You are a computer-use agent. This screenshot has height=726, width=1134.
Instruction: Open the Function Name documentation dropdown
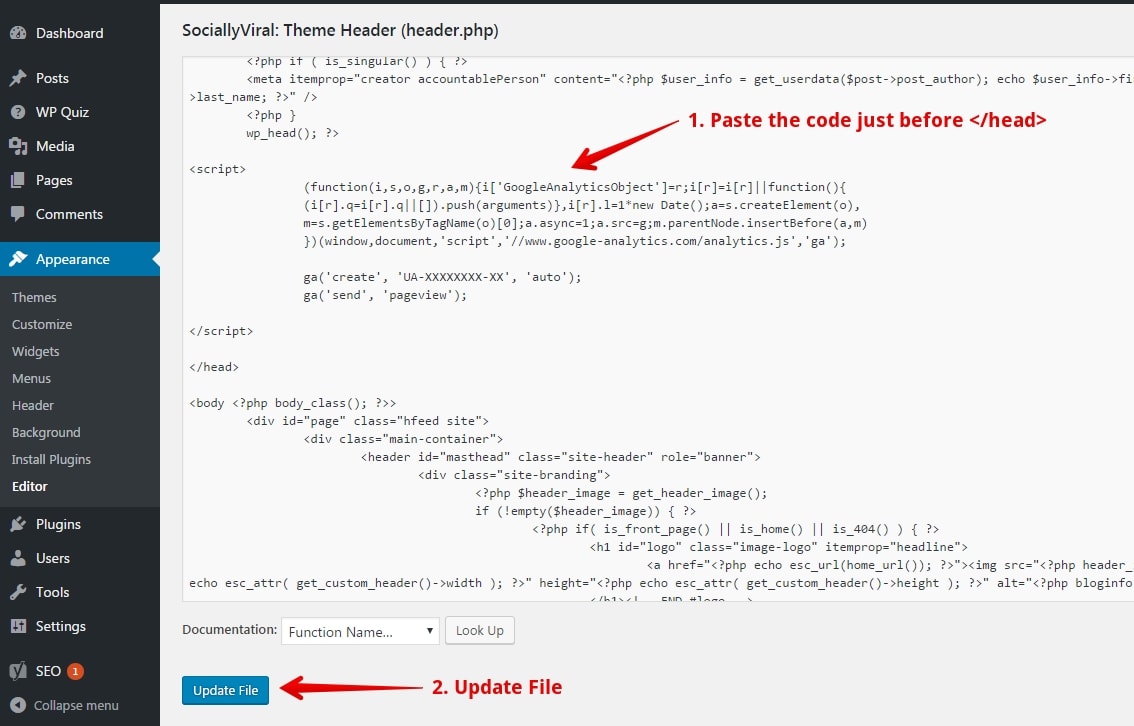tap(360, 631)
